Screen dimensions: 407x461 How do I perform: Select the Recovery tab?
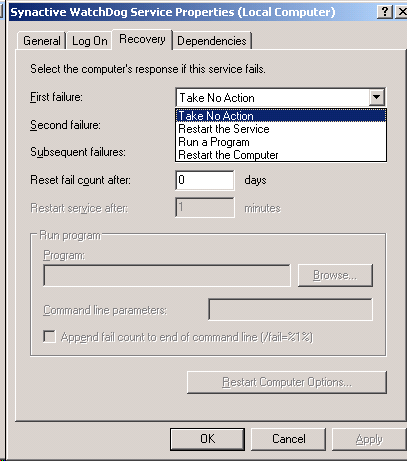click(142, 39)
